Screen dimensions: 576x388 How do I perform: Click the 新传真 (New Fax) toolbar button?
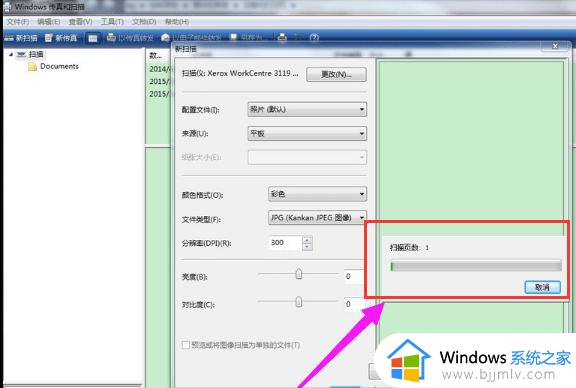pos(61,38)
